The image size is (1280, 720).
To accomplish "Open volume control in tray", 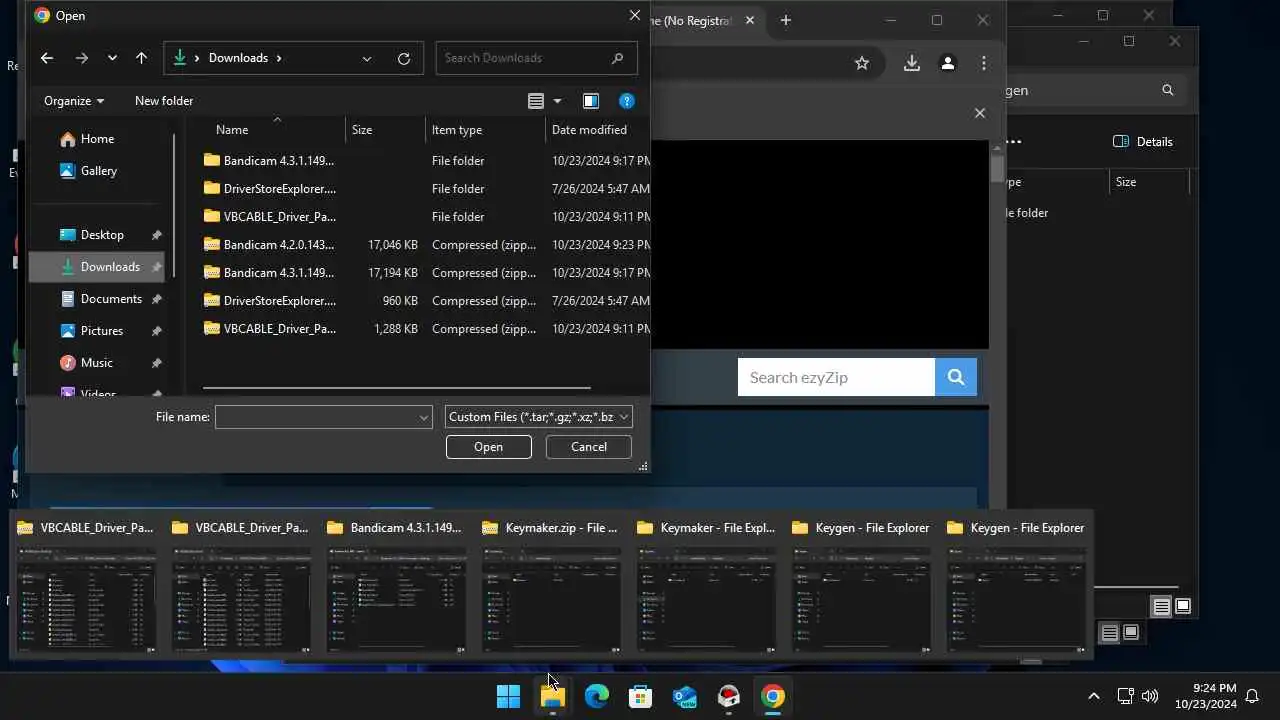I will pyautogui.click(x=1150, y=697).
